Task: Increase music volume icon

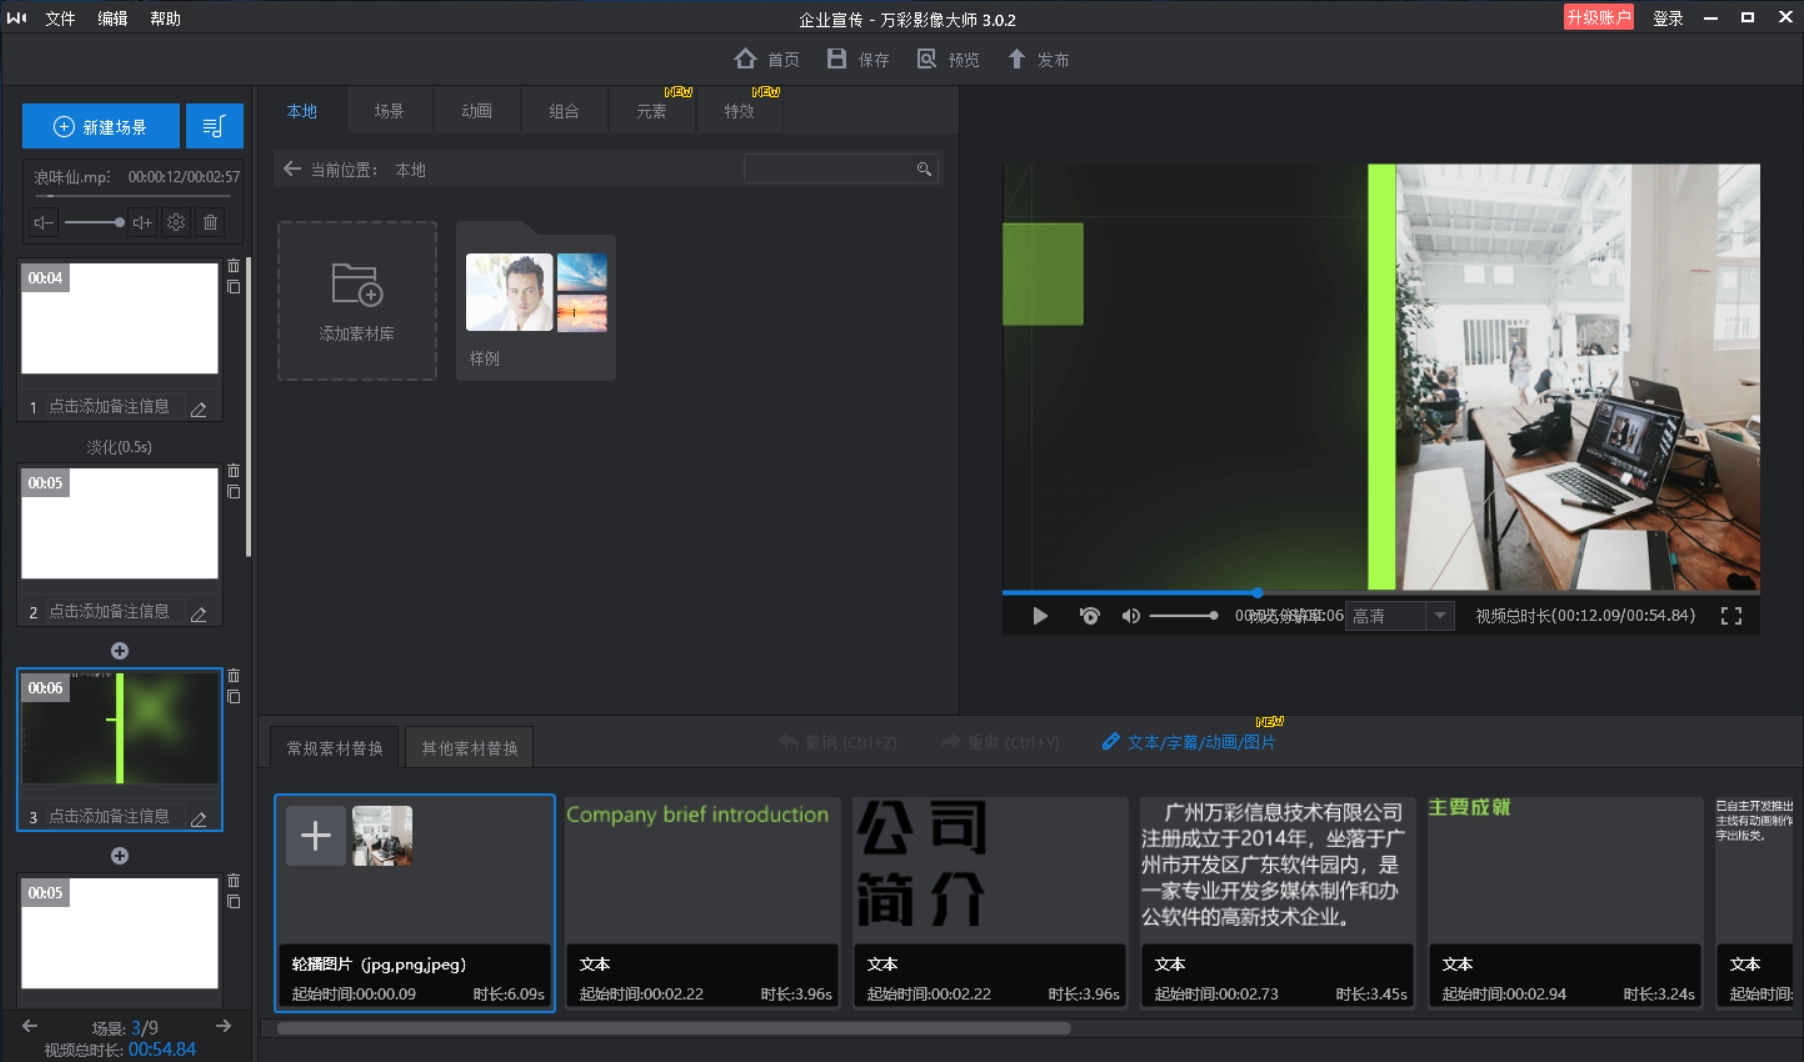Action: (x=143, y=222)
